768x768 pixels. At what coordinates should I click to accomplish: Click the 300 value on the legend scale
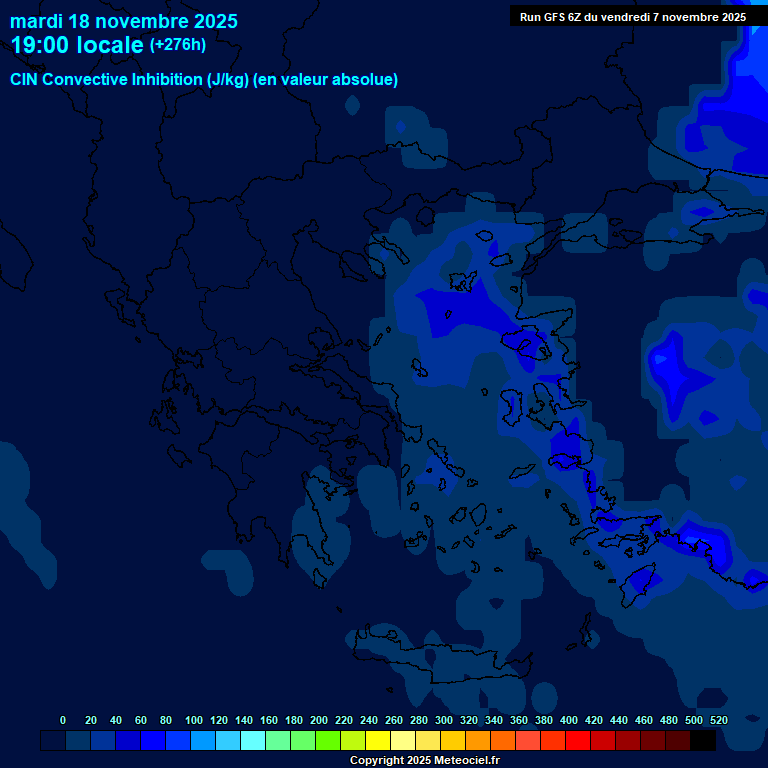coord(443,720)
